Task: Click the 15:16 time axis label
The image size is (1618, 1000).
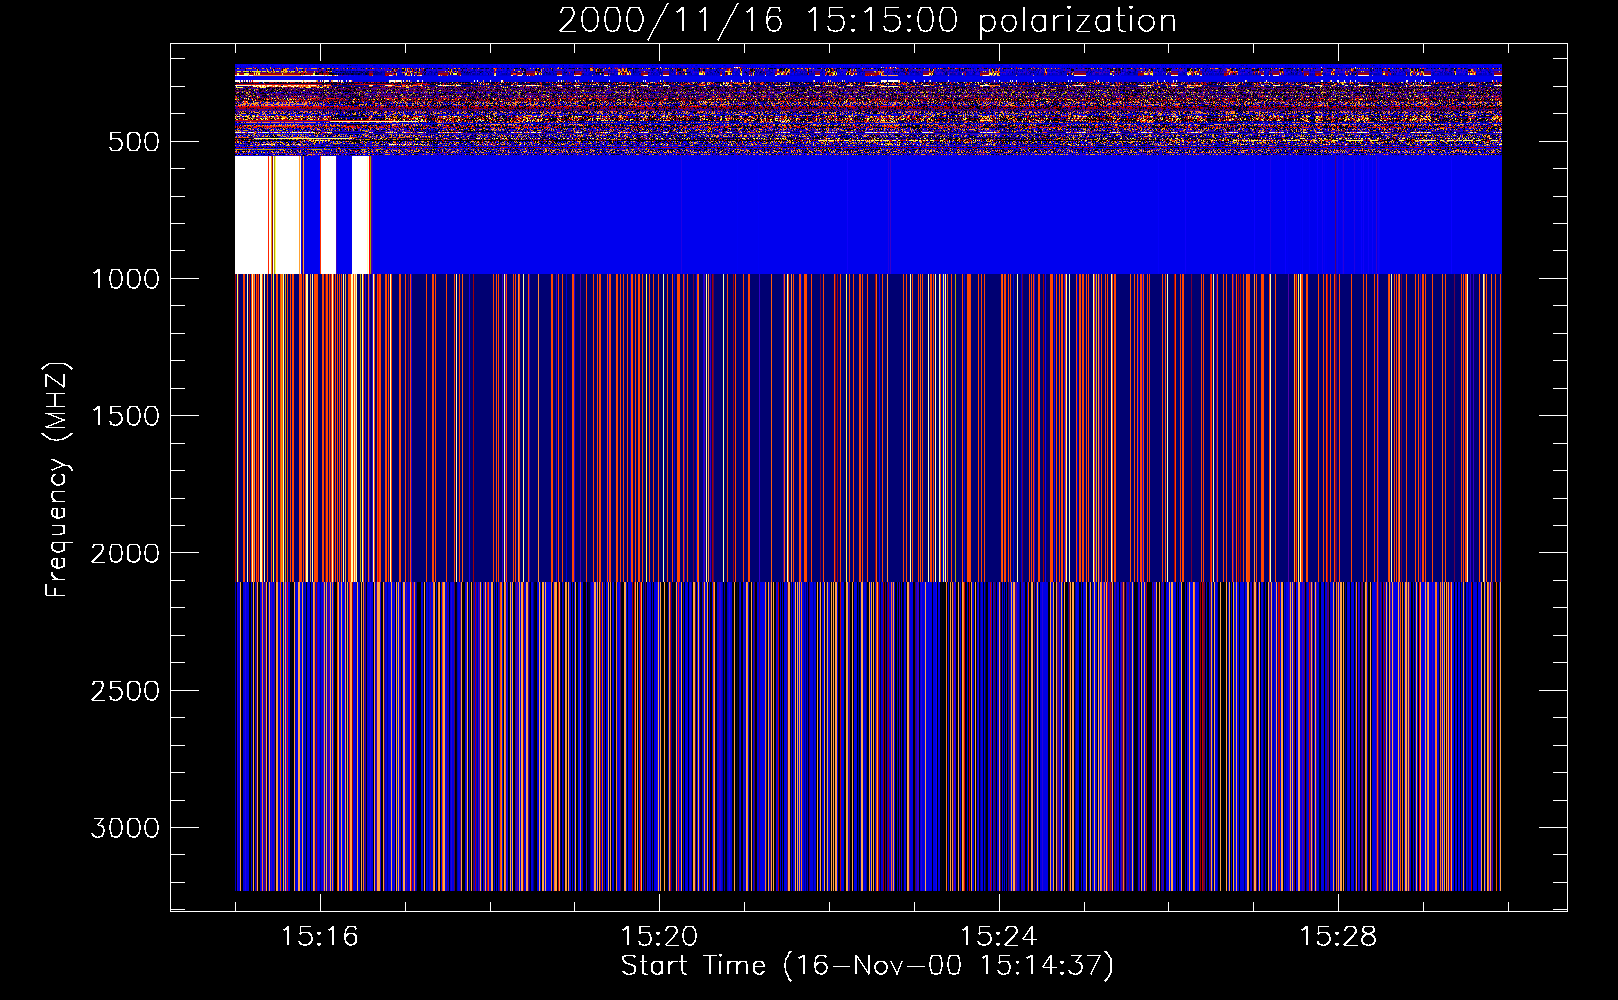Action: 319,937
